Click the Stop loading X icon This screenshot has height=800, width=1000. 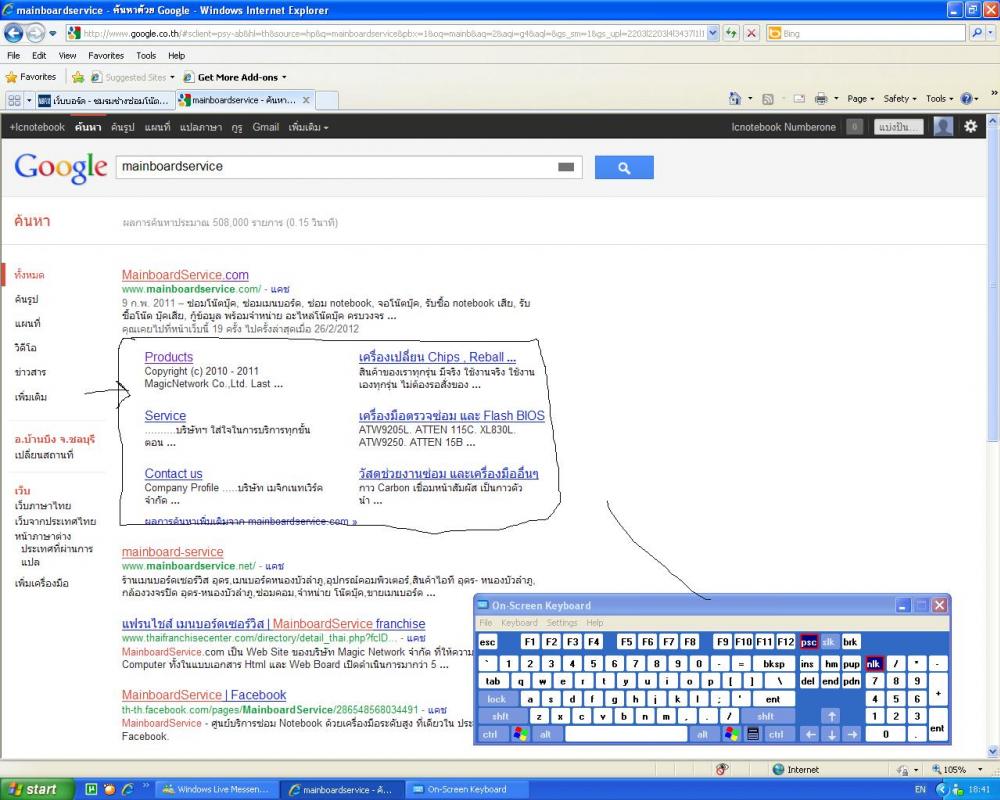[x=752, y=33]
